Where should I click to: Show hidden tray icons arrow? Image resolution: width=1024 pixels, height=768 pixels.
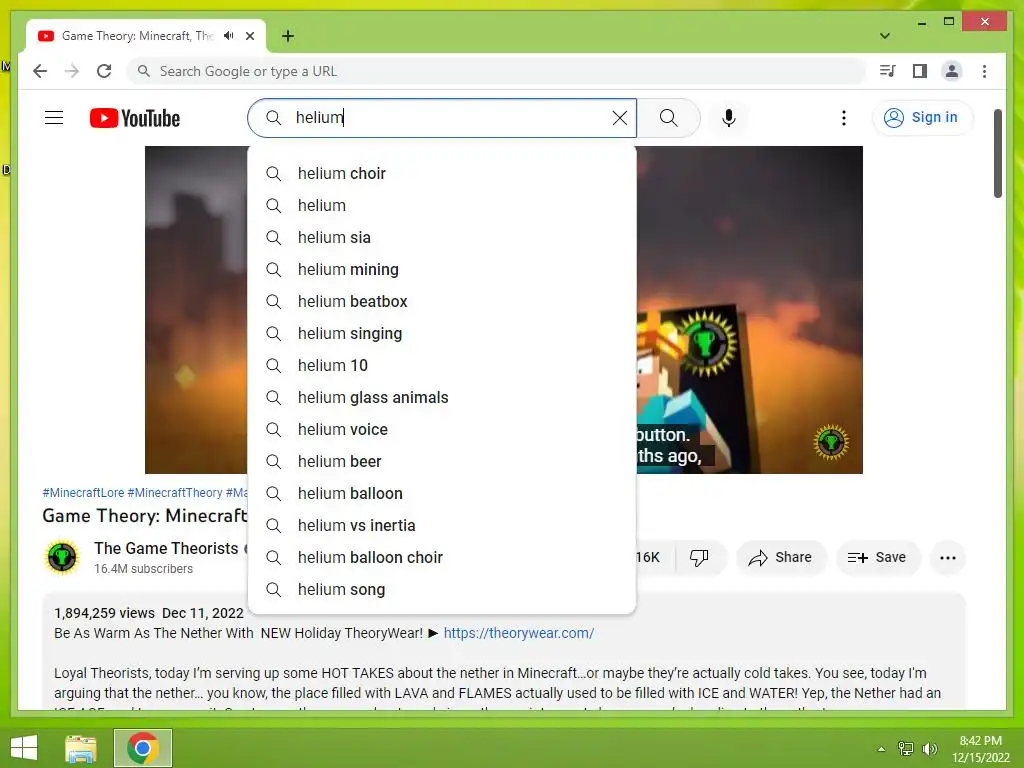click(881, 749)
